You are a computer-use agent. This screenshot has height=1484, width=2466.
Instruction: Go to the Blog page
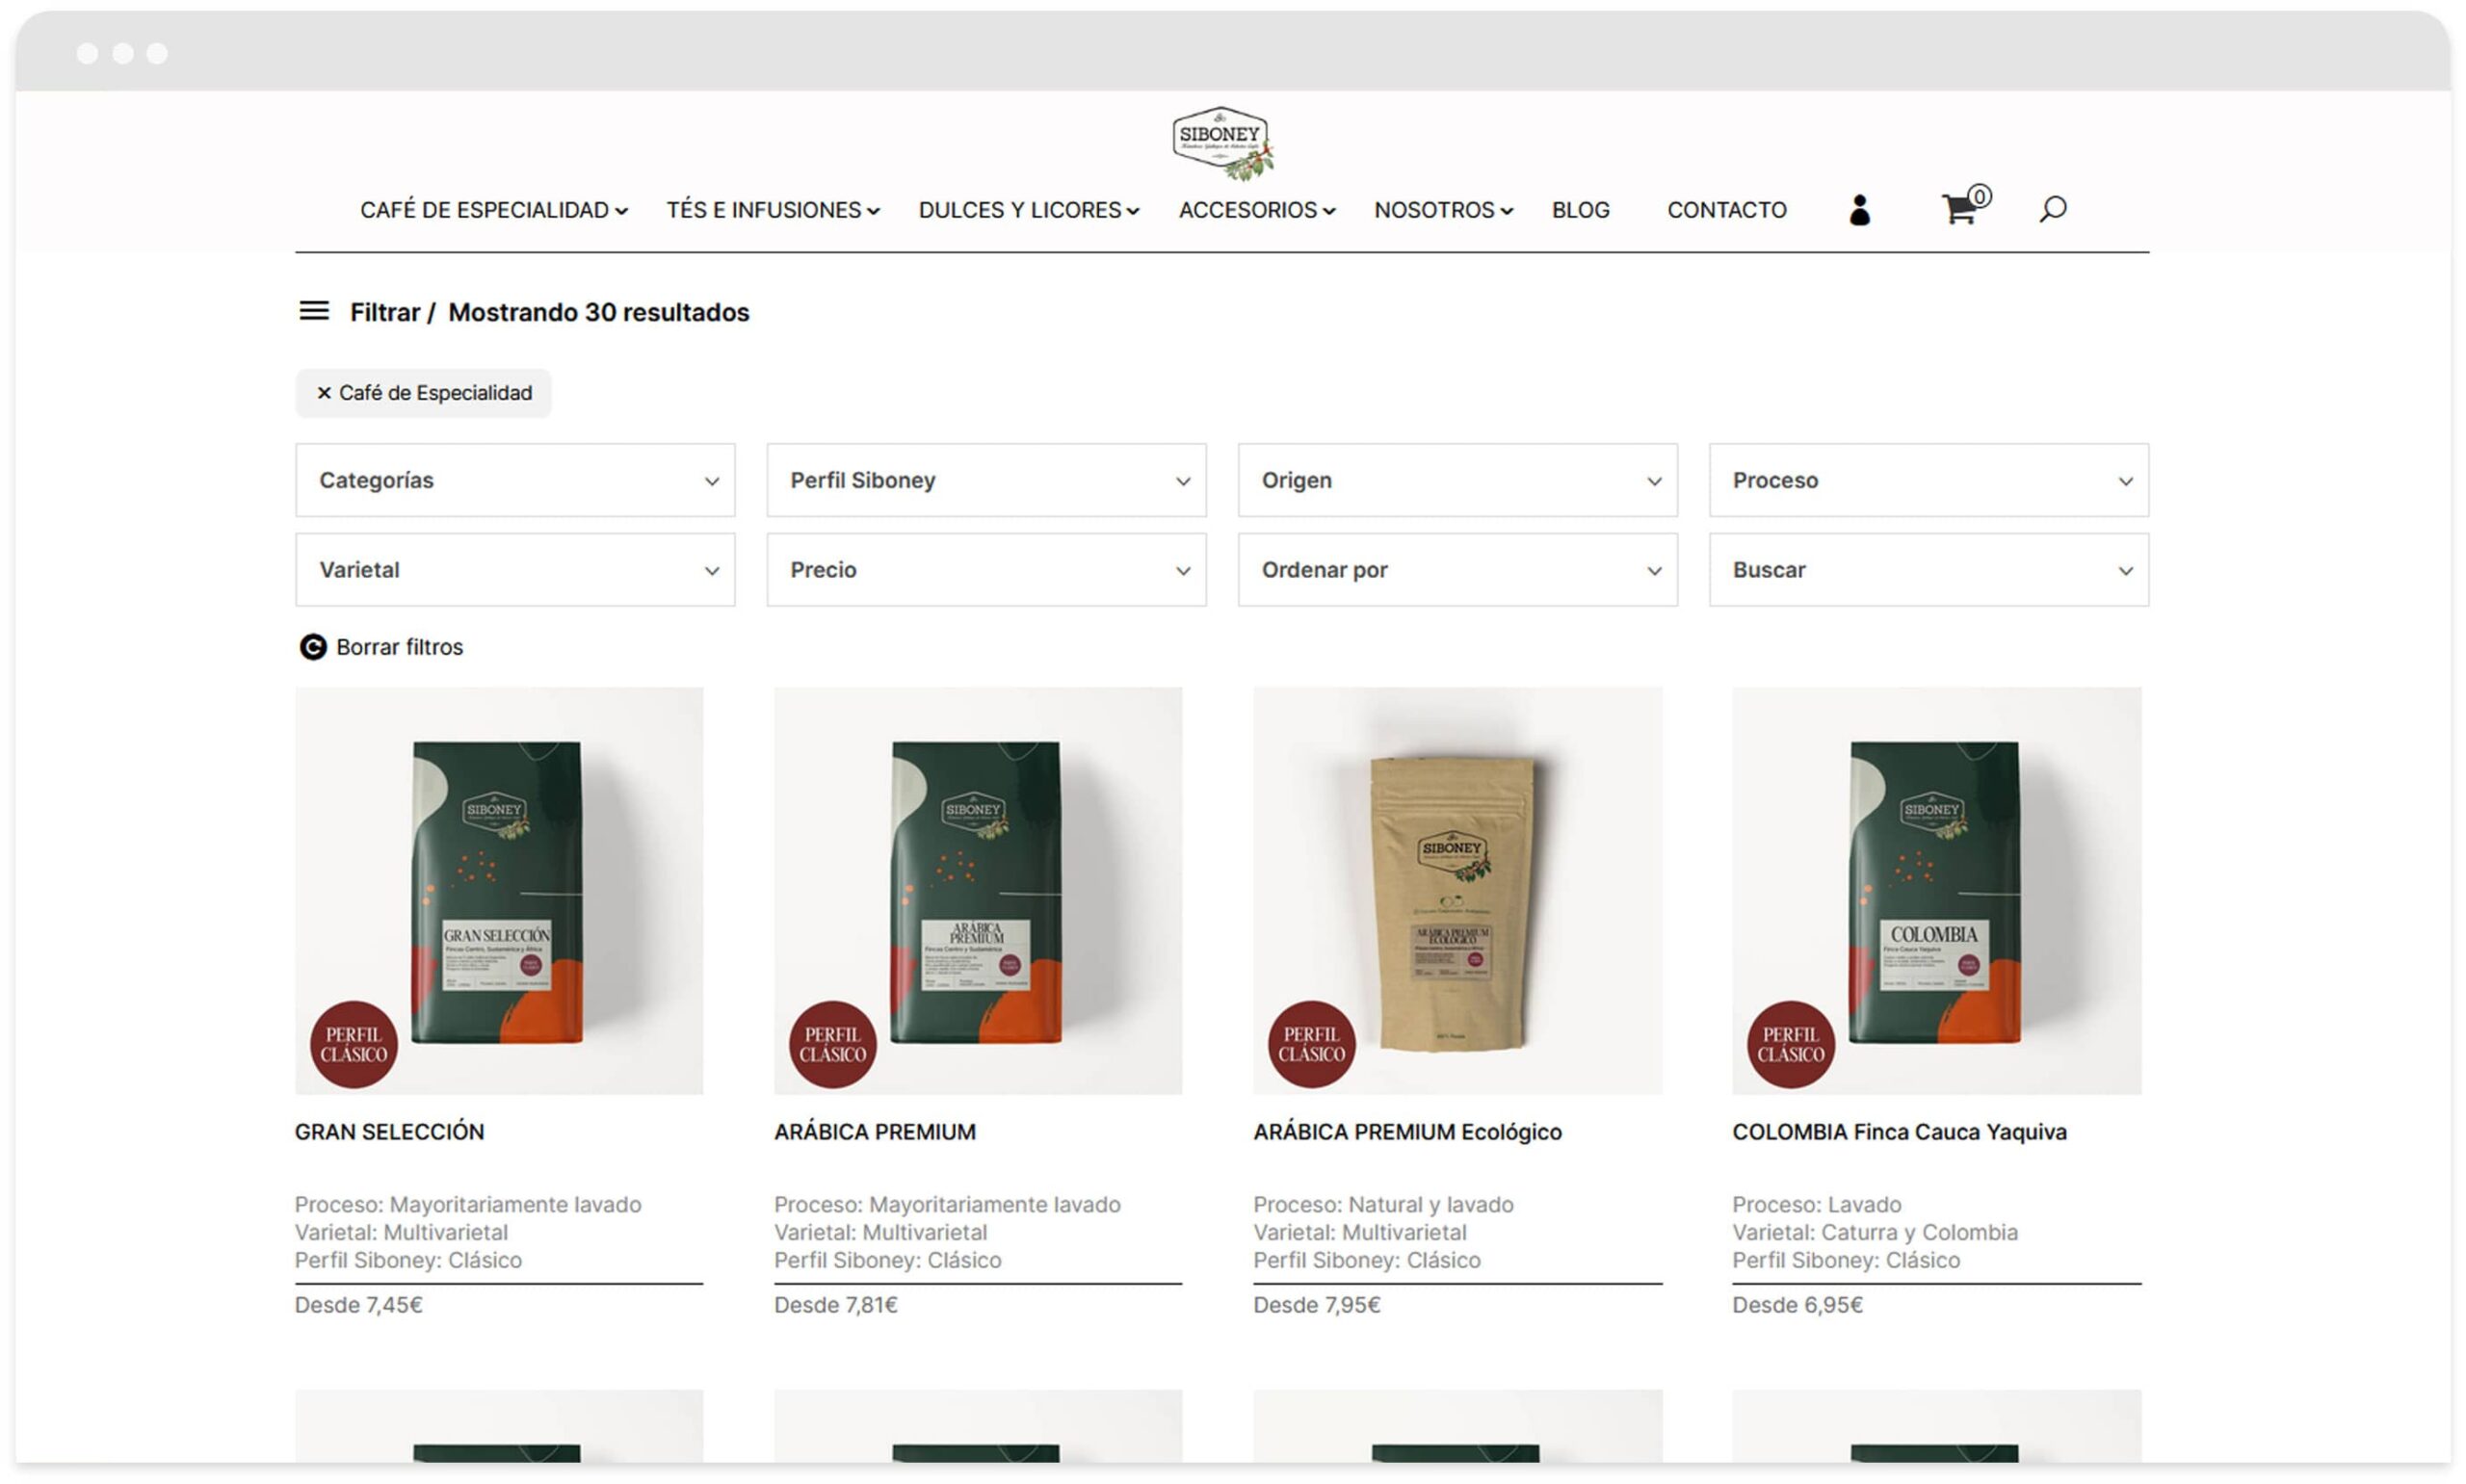coord(1580,210)
